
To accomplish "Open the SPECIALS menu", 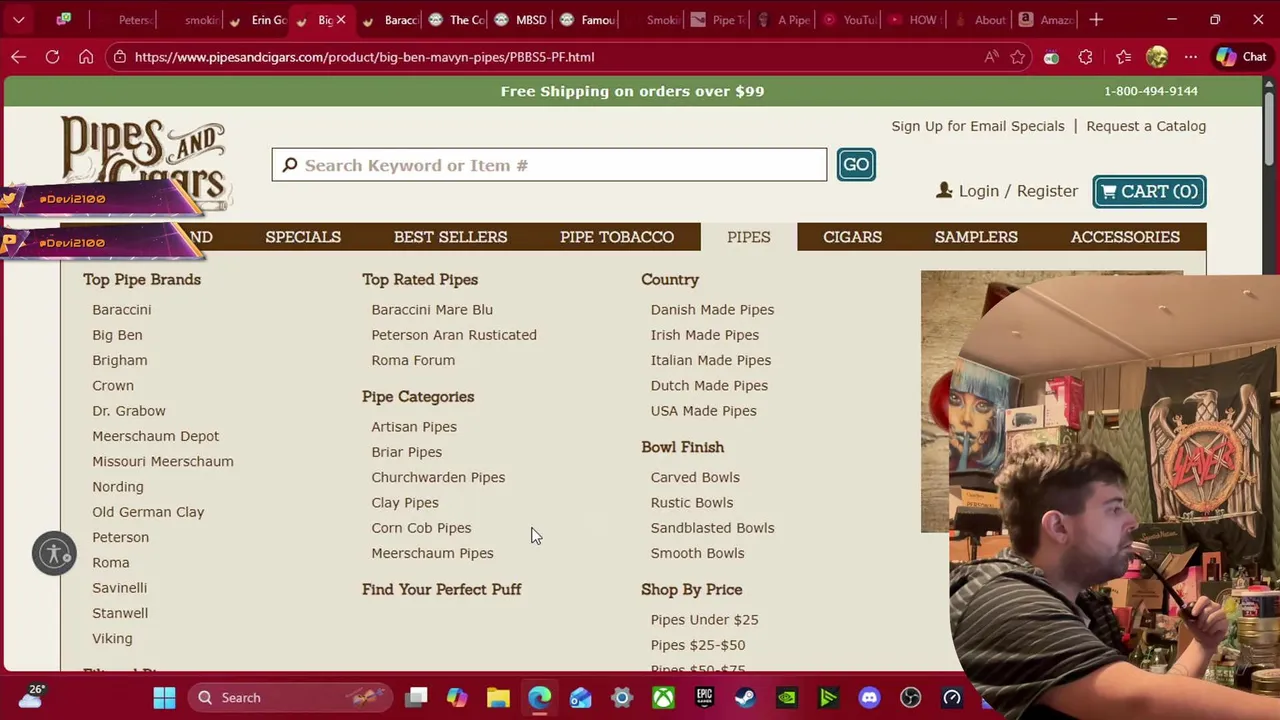I will pyautogui.click(x=303, y=237).
